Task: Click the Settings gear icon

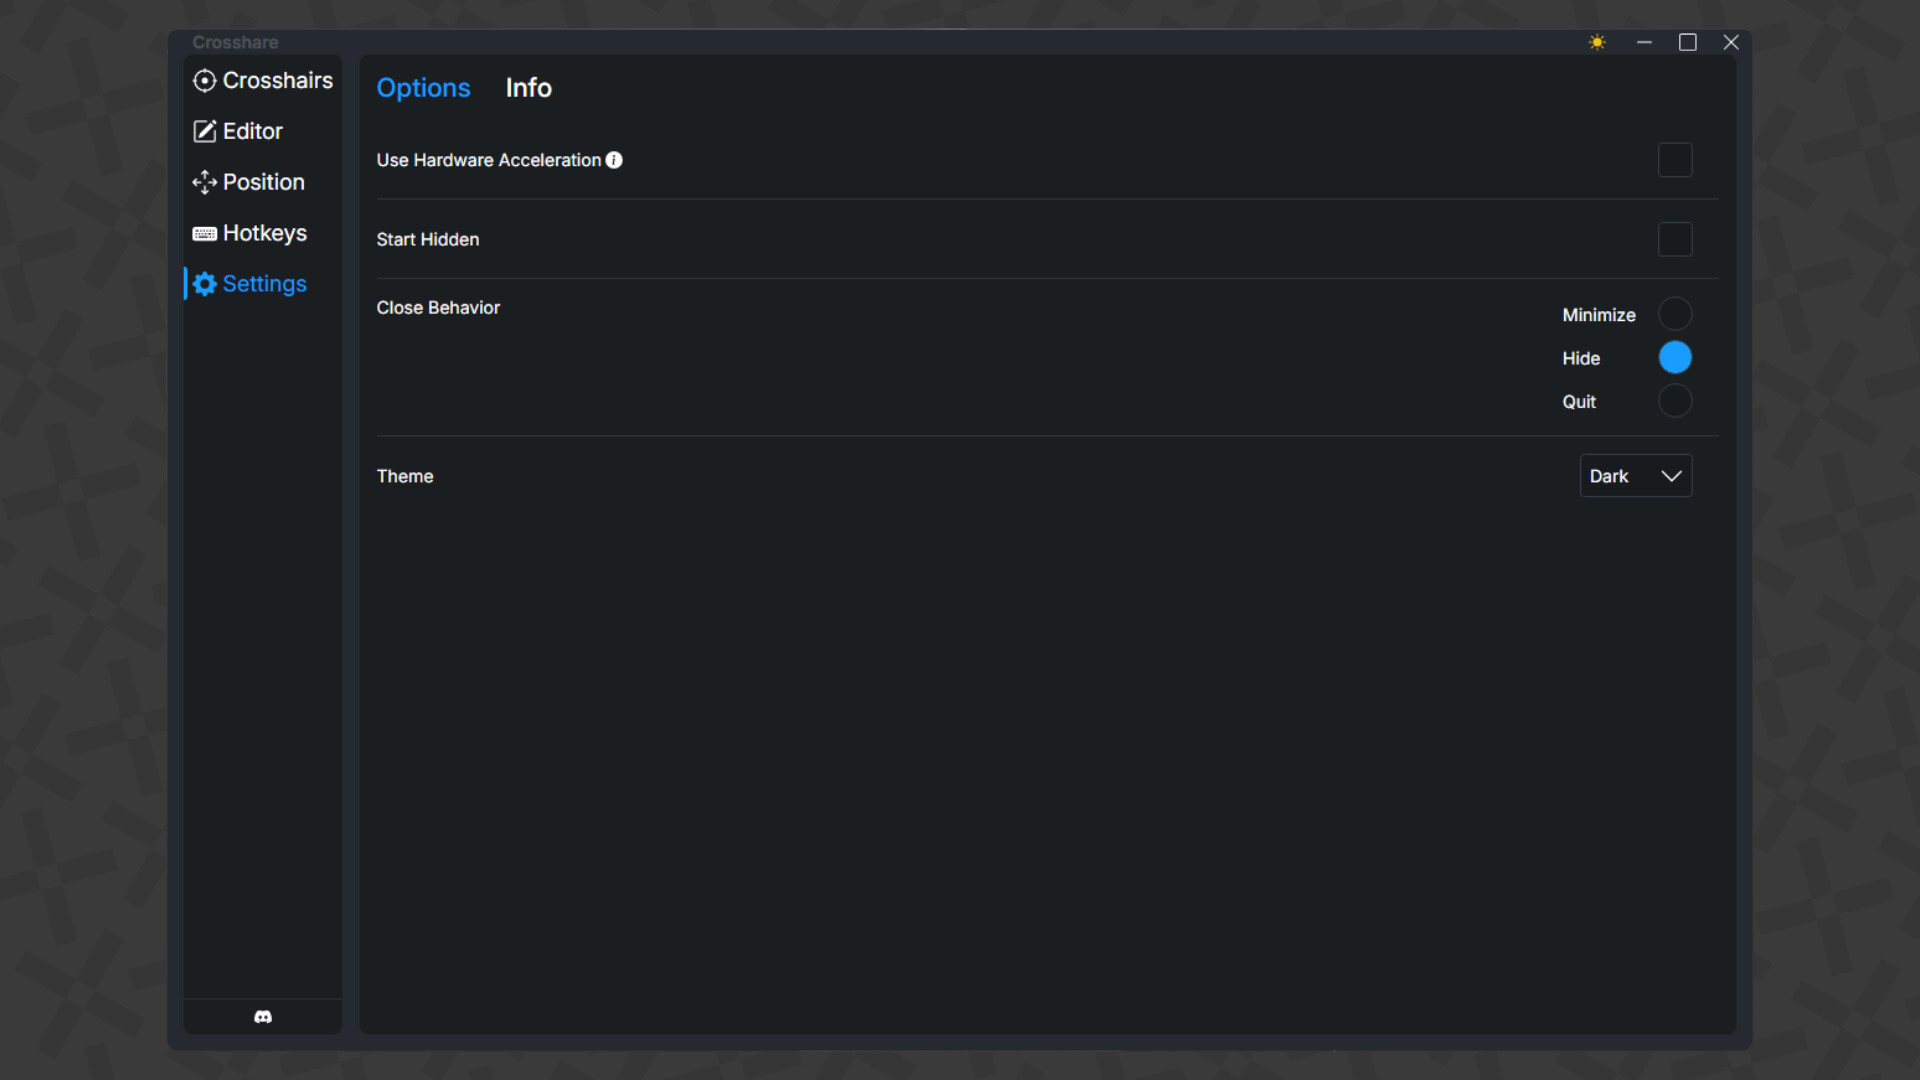Action: pyautogui.click(x=204, y=284)
